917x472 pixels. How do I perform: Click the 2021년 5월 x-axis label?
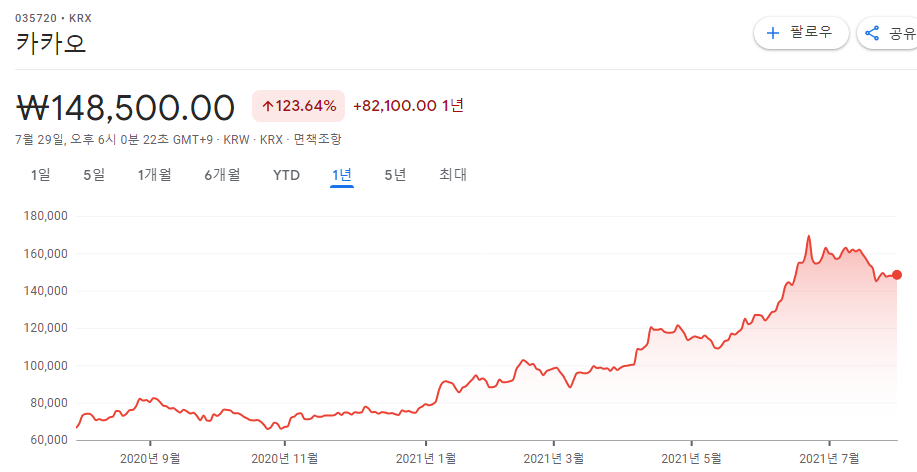tap(691, 459)
